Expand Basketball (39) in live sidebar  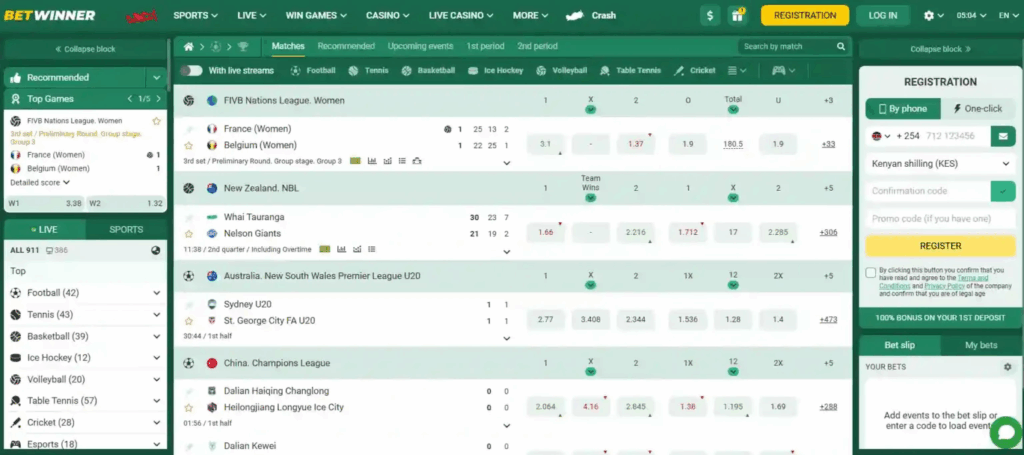tap(157, 336)
